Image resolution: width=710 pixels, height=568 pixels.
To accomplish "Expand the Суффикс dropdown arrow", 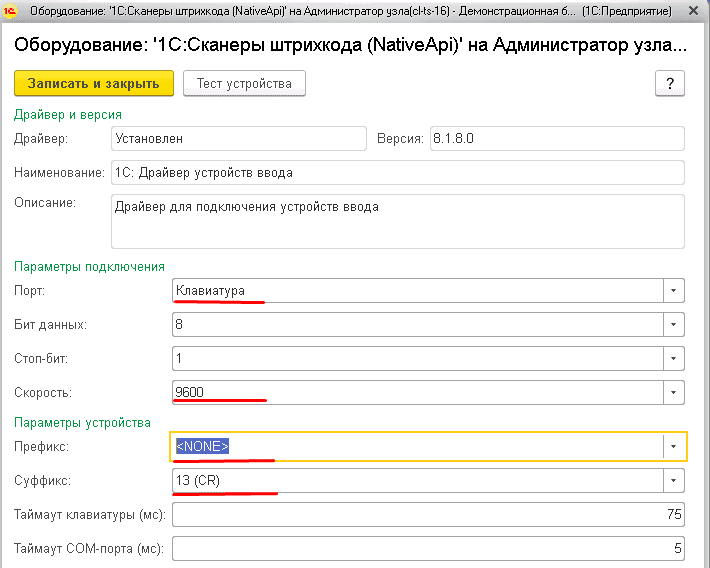I will pos(674,481).
